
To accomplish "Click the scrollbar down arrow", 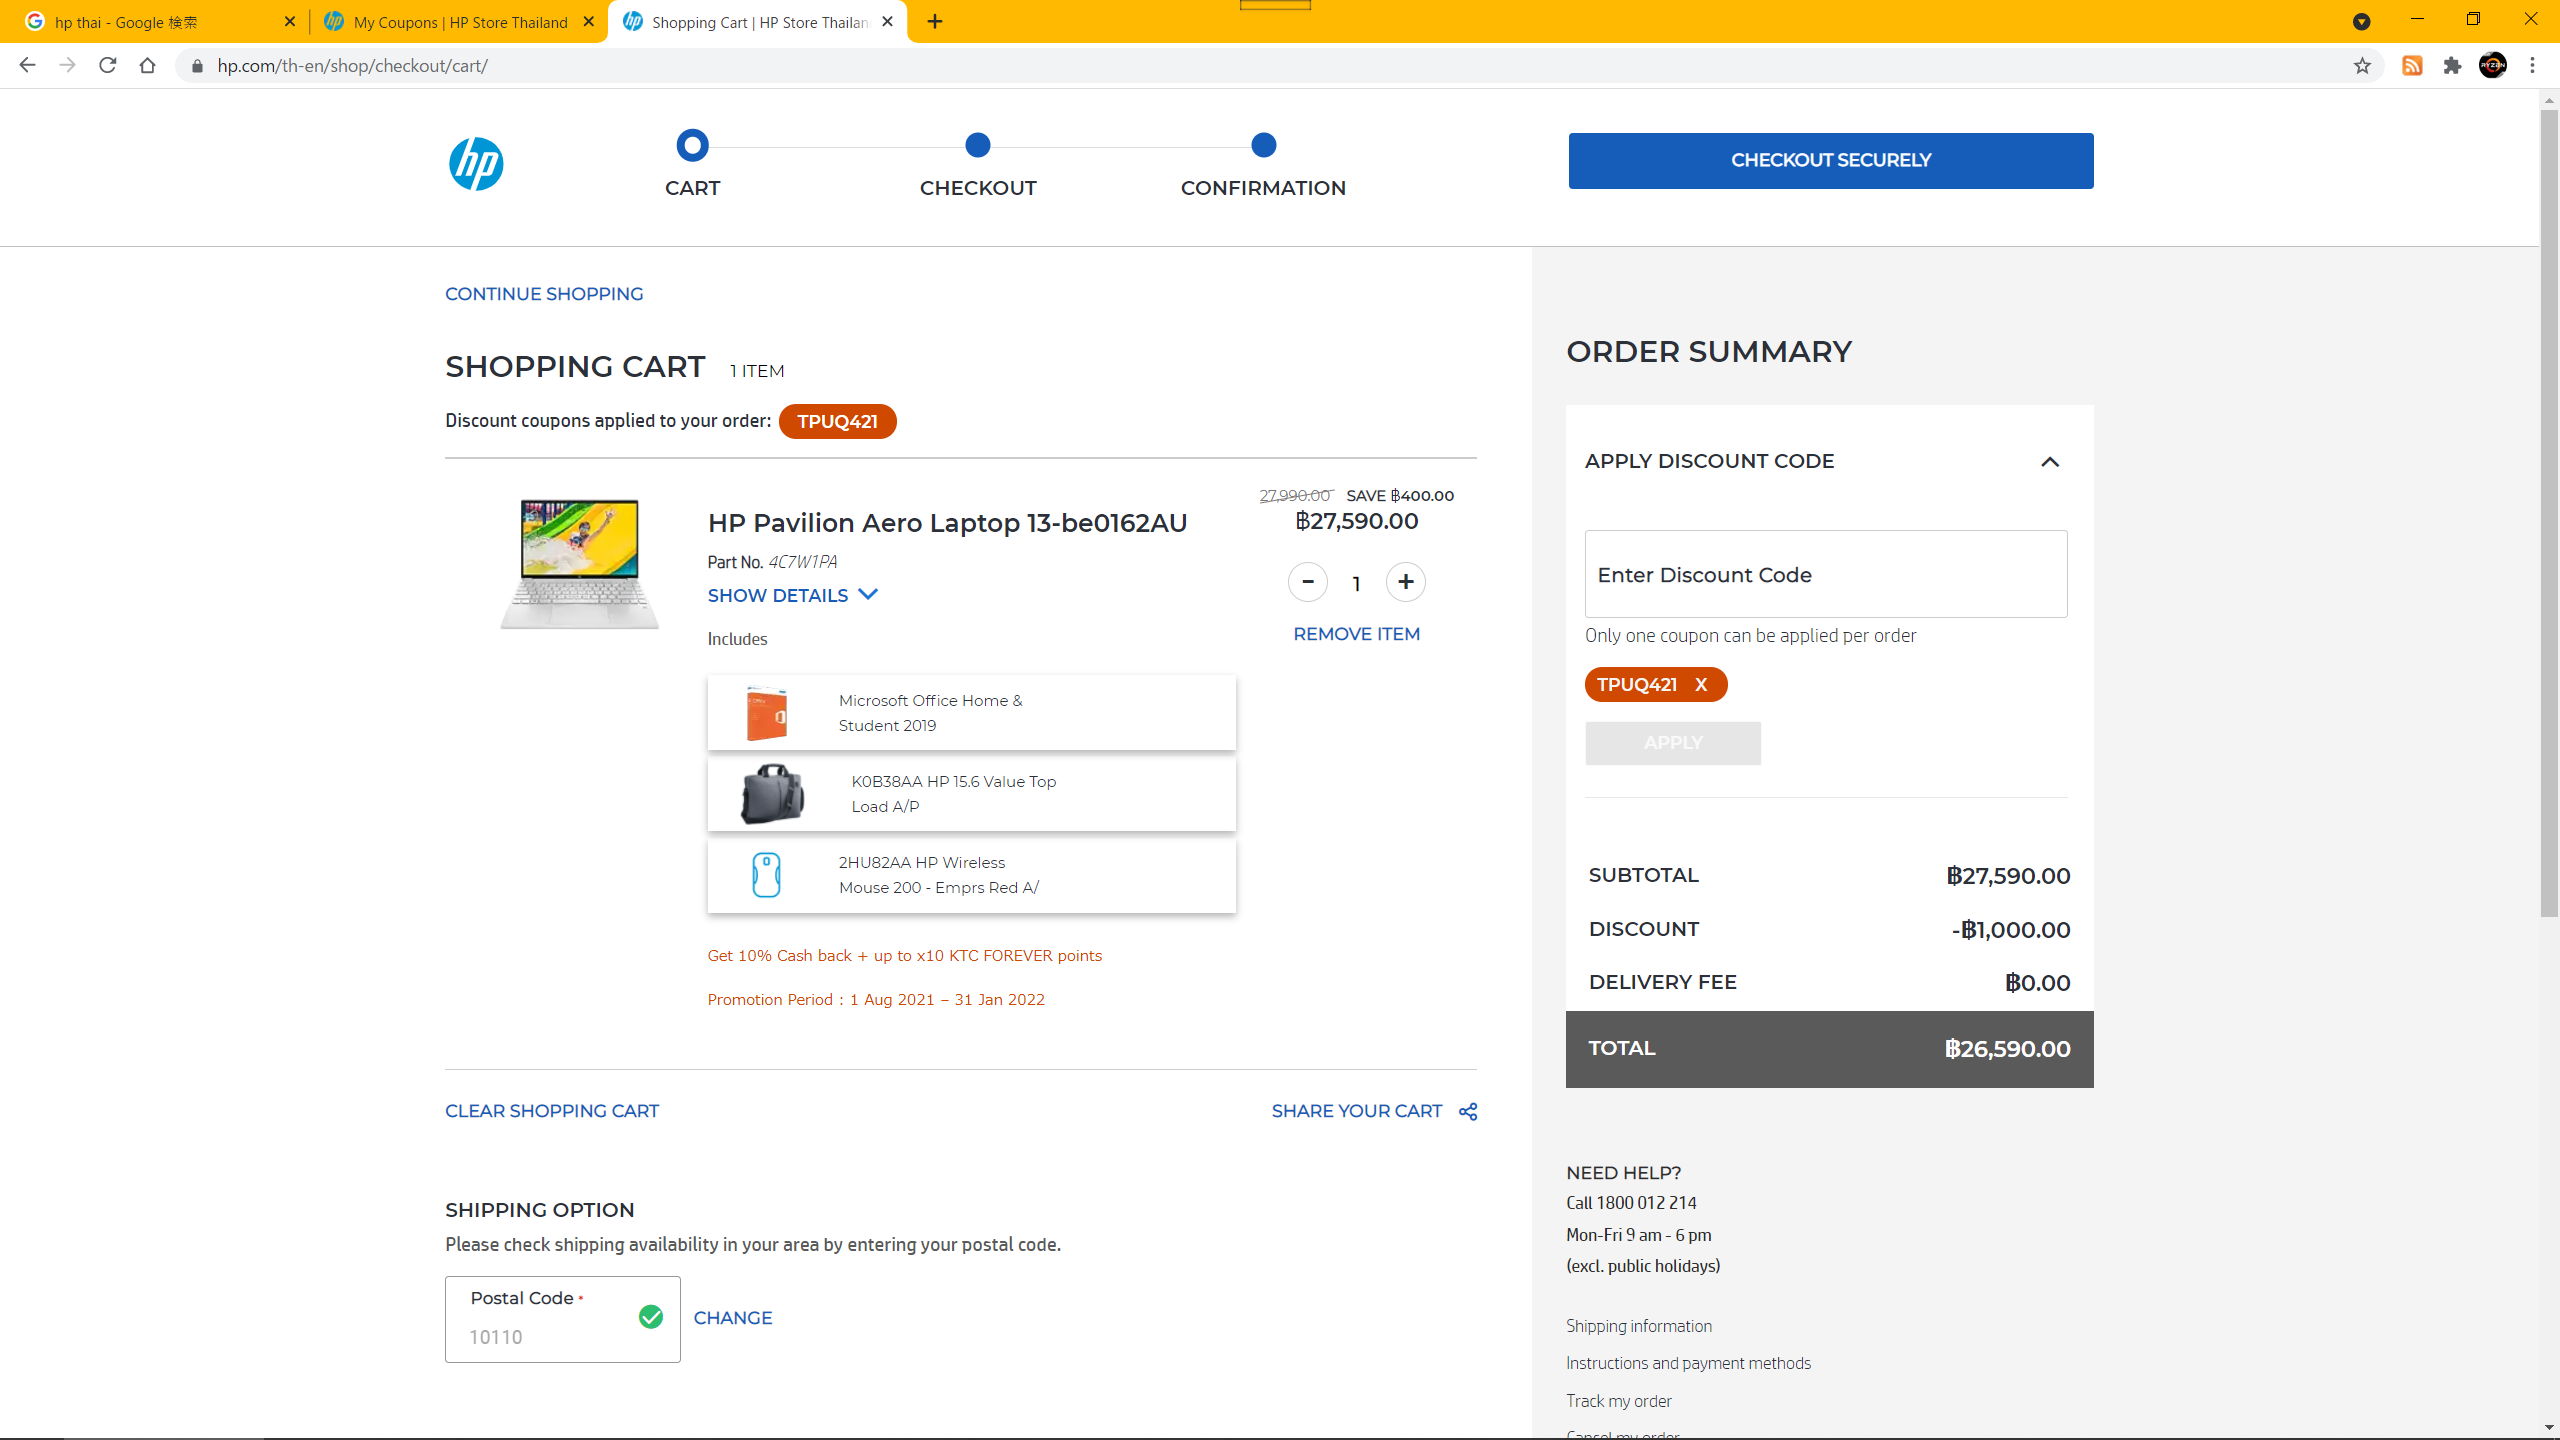I will pyautogui.click(x=2549, y=1428).
